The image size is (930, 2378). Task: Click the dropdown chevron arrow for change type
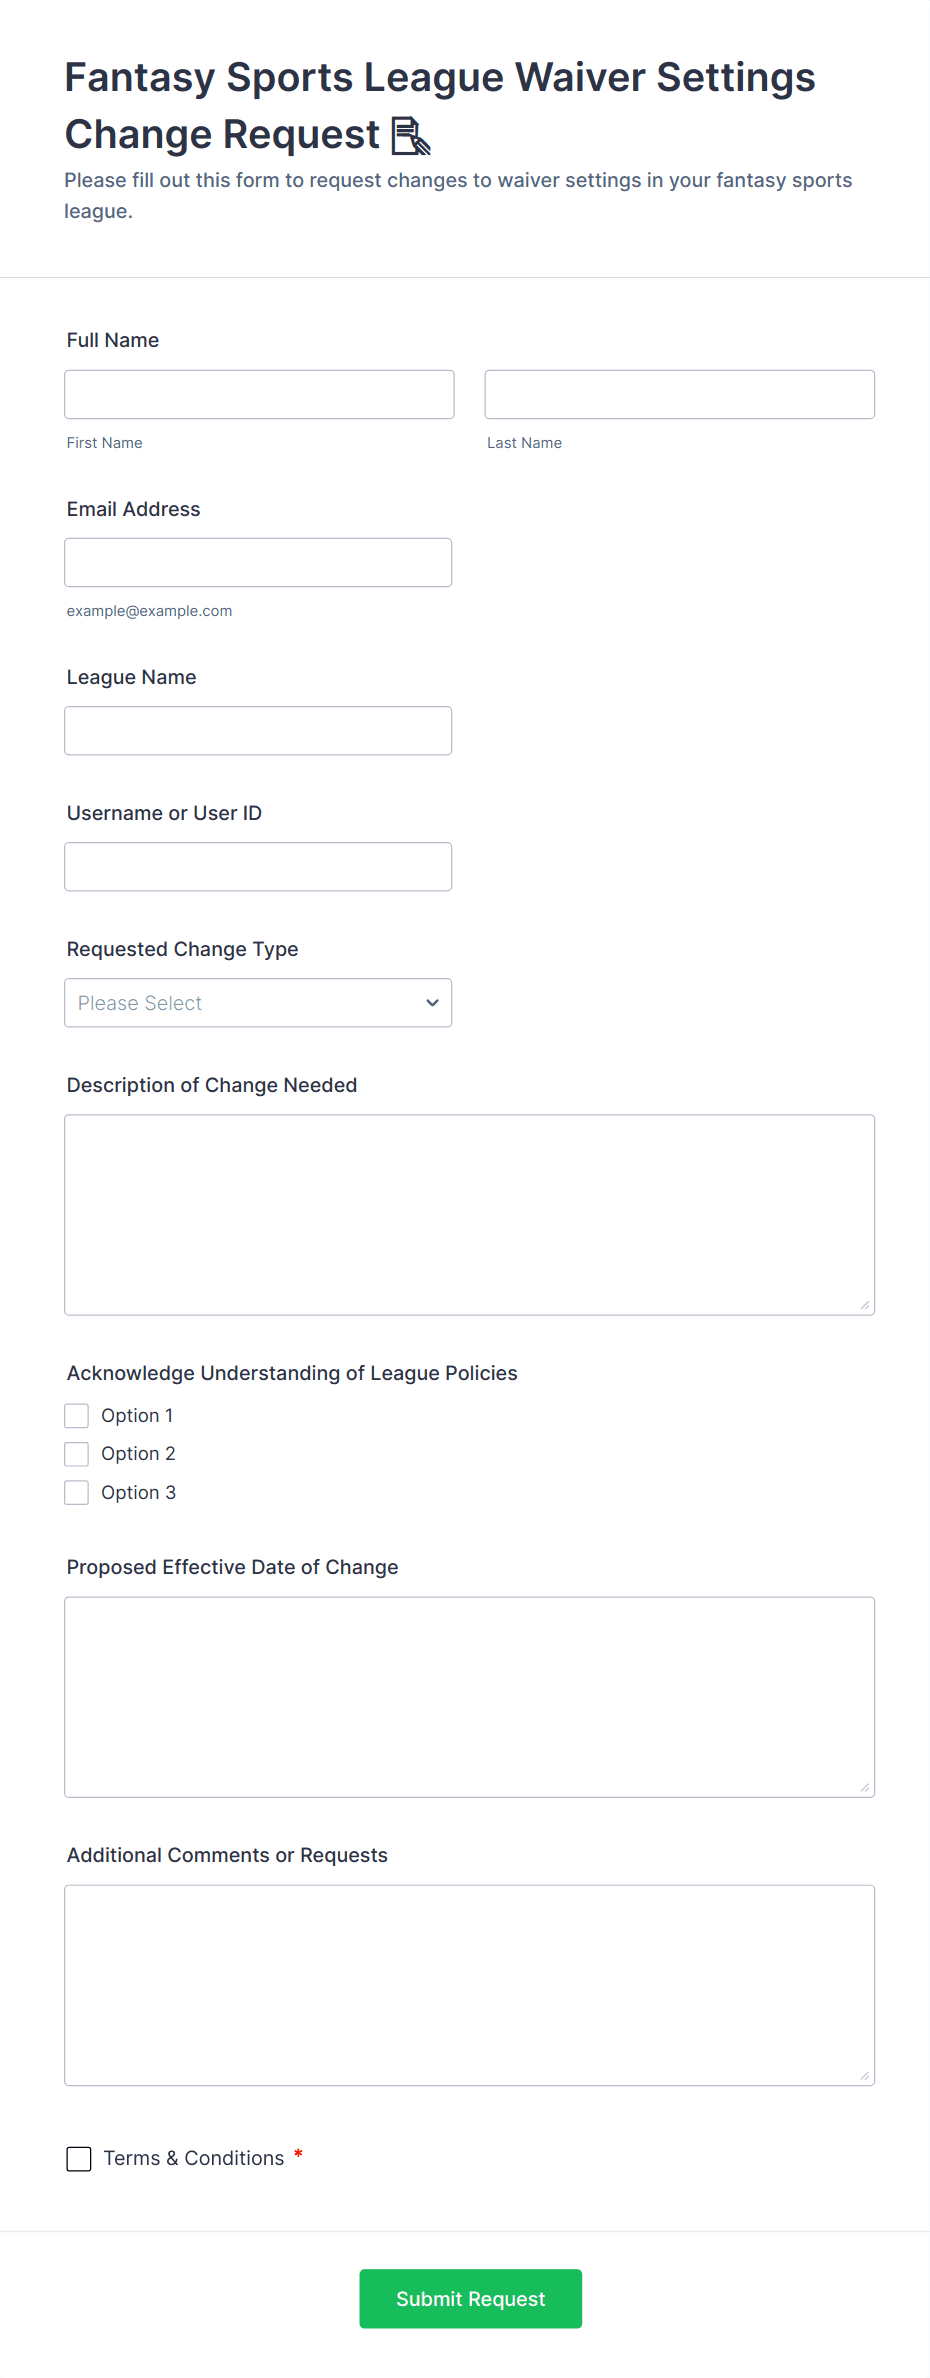pyautogui.click(x=432, y=1003)
